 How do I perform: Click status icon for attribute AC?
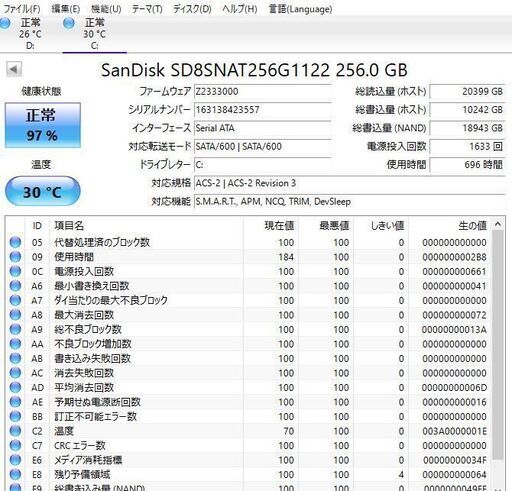click(x=15, y=373)
